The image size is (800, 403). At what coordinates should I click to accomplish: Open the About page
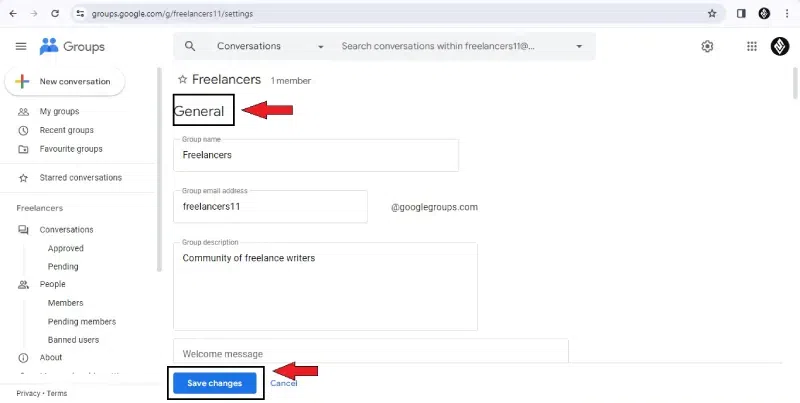click(x=51, y=358)
